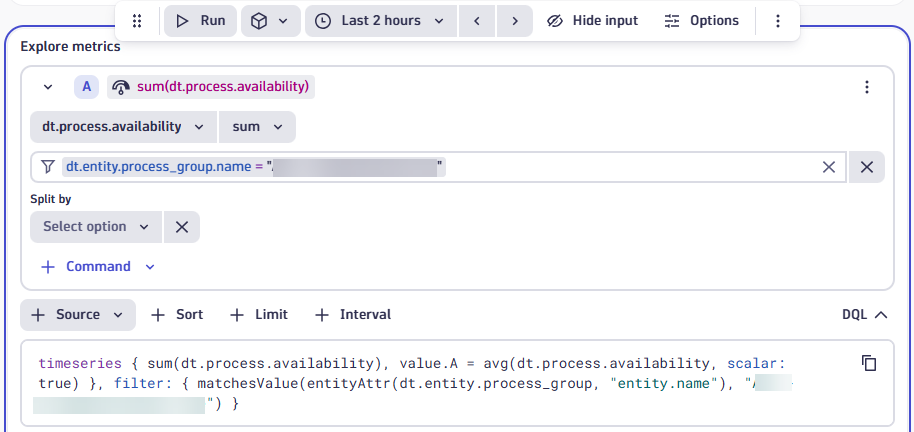This screenshot has width=914, height=432.
Task: Remove the filter row
Action: pyautogui.click(x=867, y=167)
